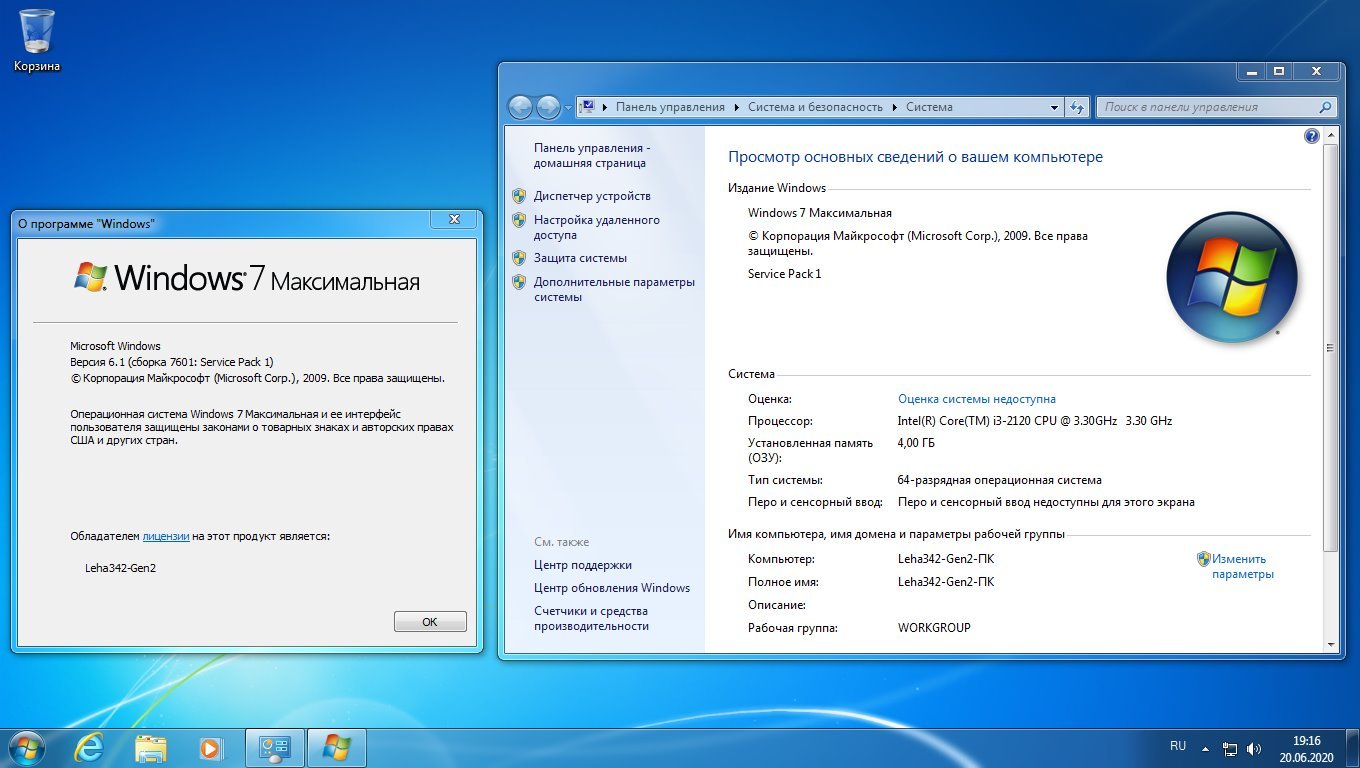This screenshot has height=768, width=1360.
Task: Click Система и безопасность breadcrumb segment
Action: [815, 107]
